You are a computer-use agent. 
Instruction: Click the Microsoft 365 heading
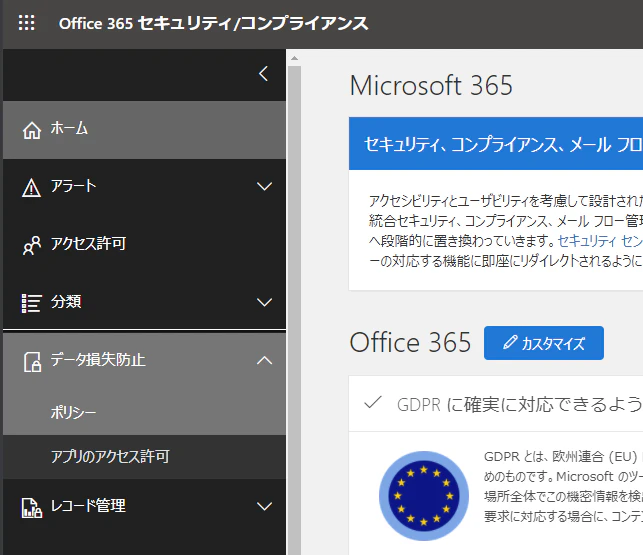431,85
